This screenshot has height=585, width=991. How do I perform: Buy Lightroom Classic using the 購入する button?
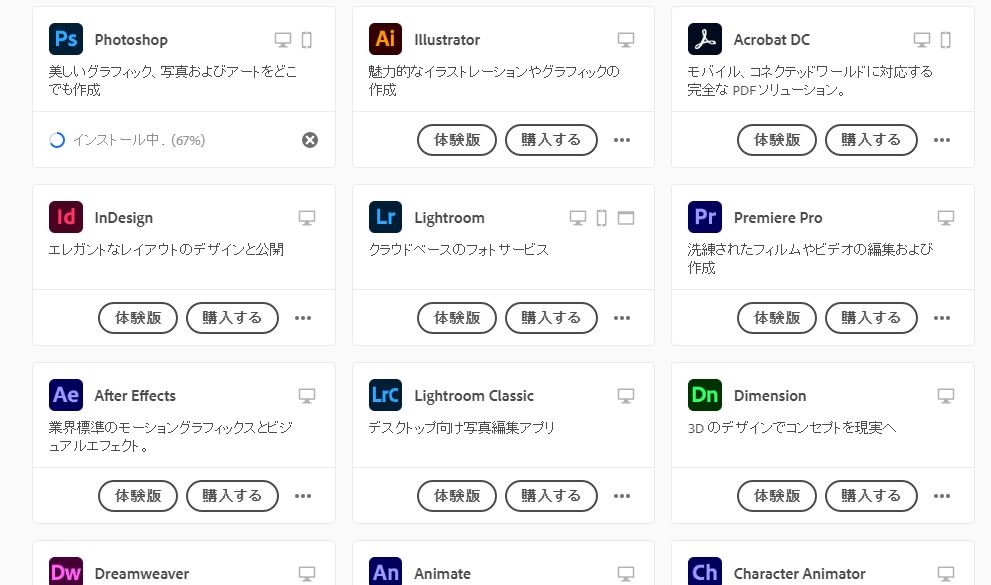coord(551,496)
